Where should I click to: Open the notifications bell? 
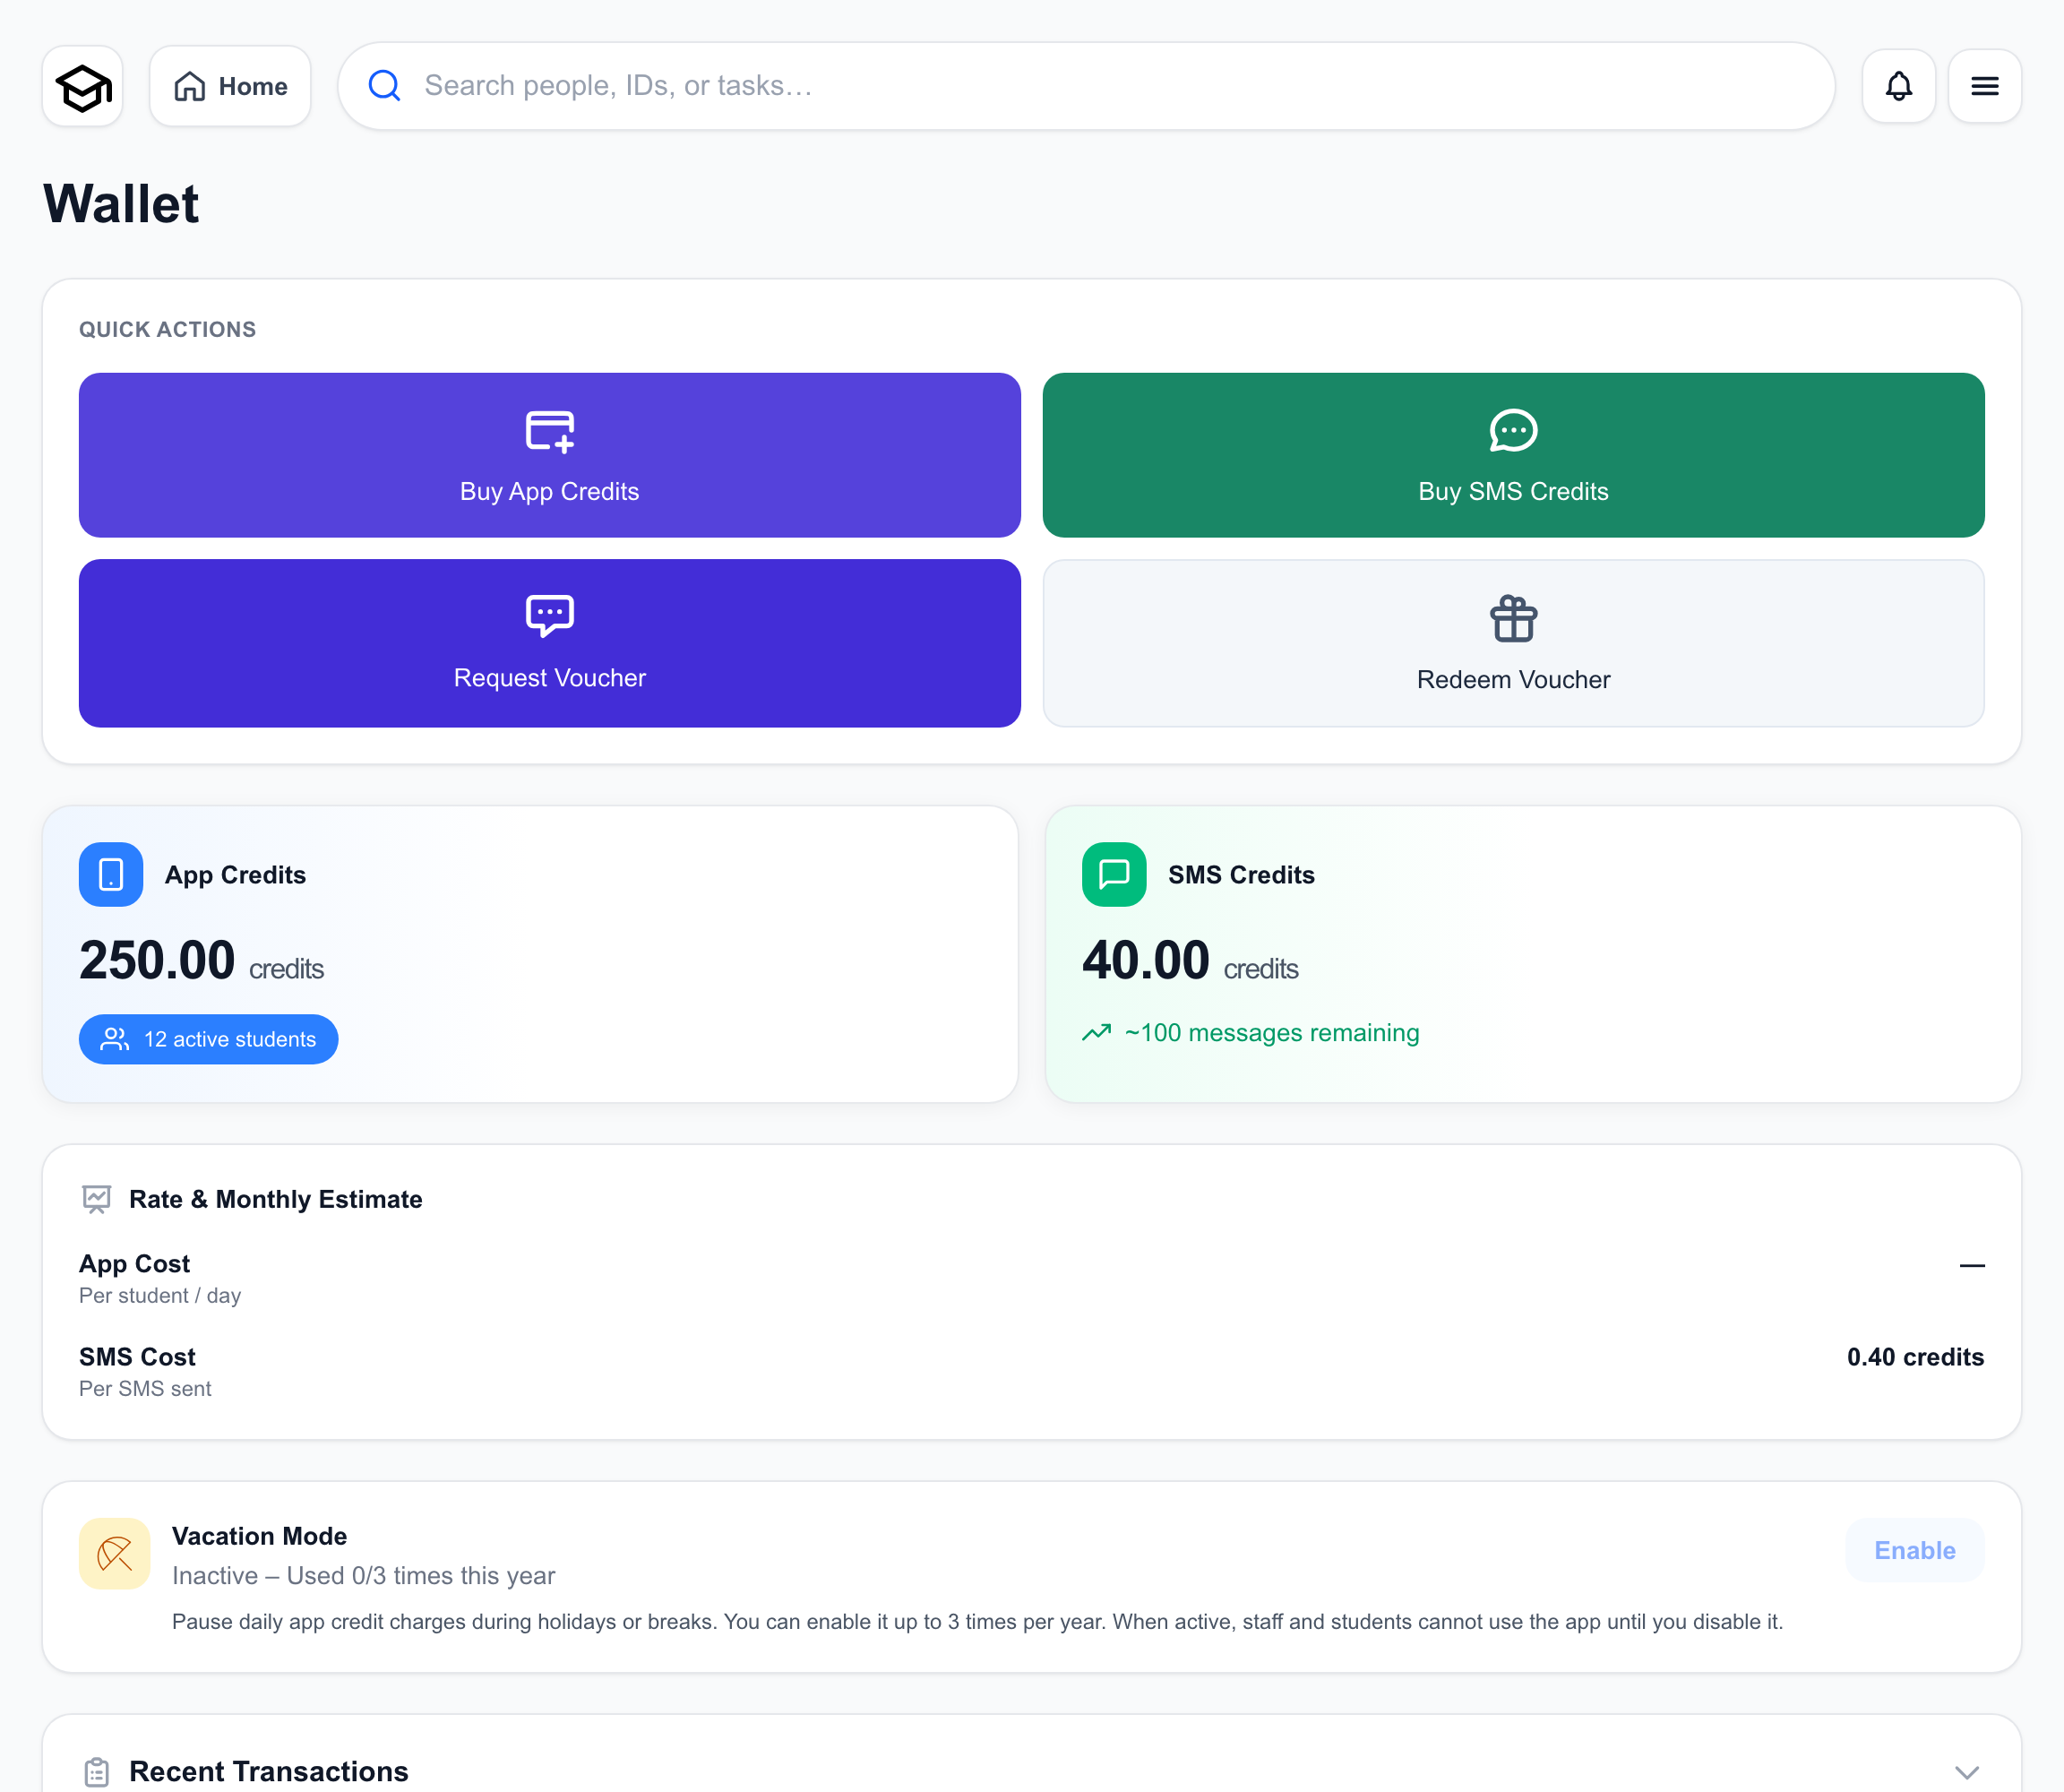[x=1899, y=86]
